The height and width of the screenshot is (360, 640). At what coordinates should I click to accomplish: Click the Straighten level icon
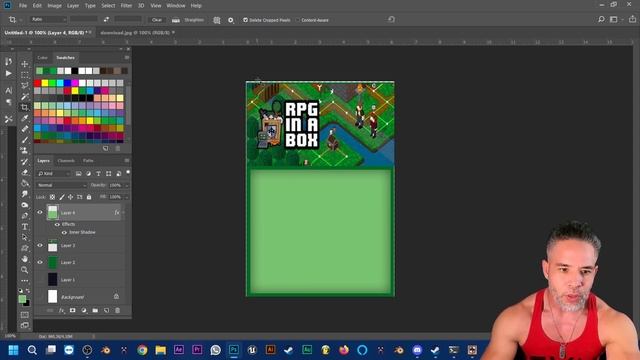176,20
